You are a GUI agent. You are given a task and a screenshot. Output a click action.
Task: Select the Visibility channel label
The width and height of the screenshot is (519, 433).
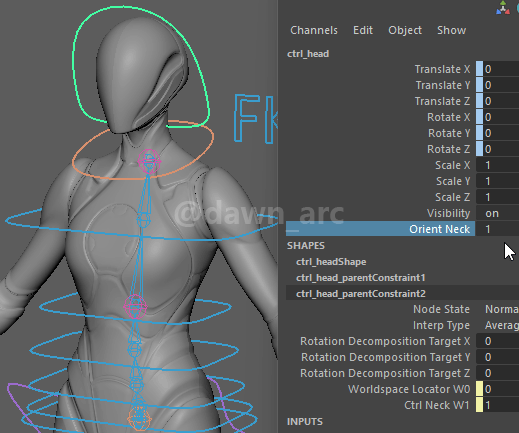coord(448,213)
